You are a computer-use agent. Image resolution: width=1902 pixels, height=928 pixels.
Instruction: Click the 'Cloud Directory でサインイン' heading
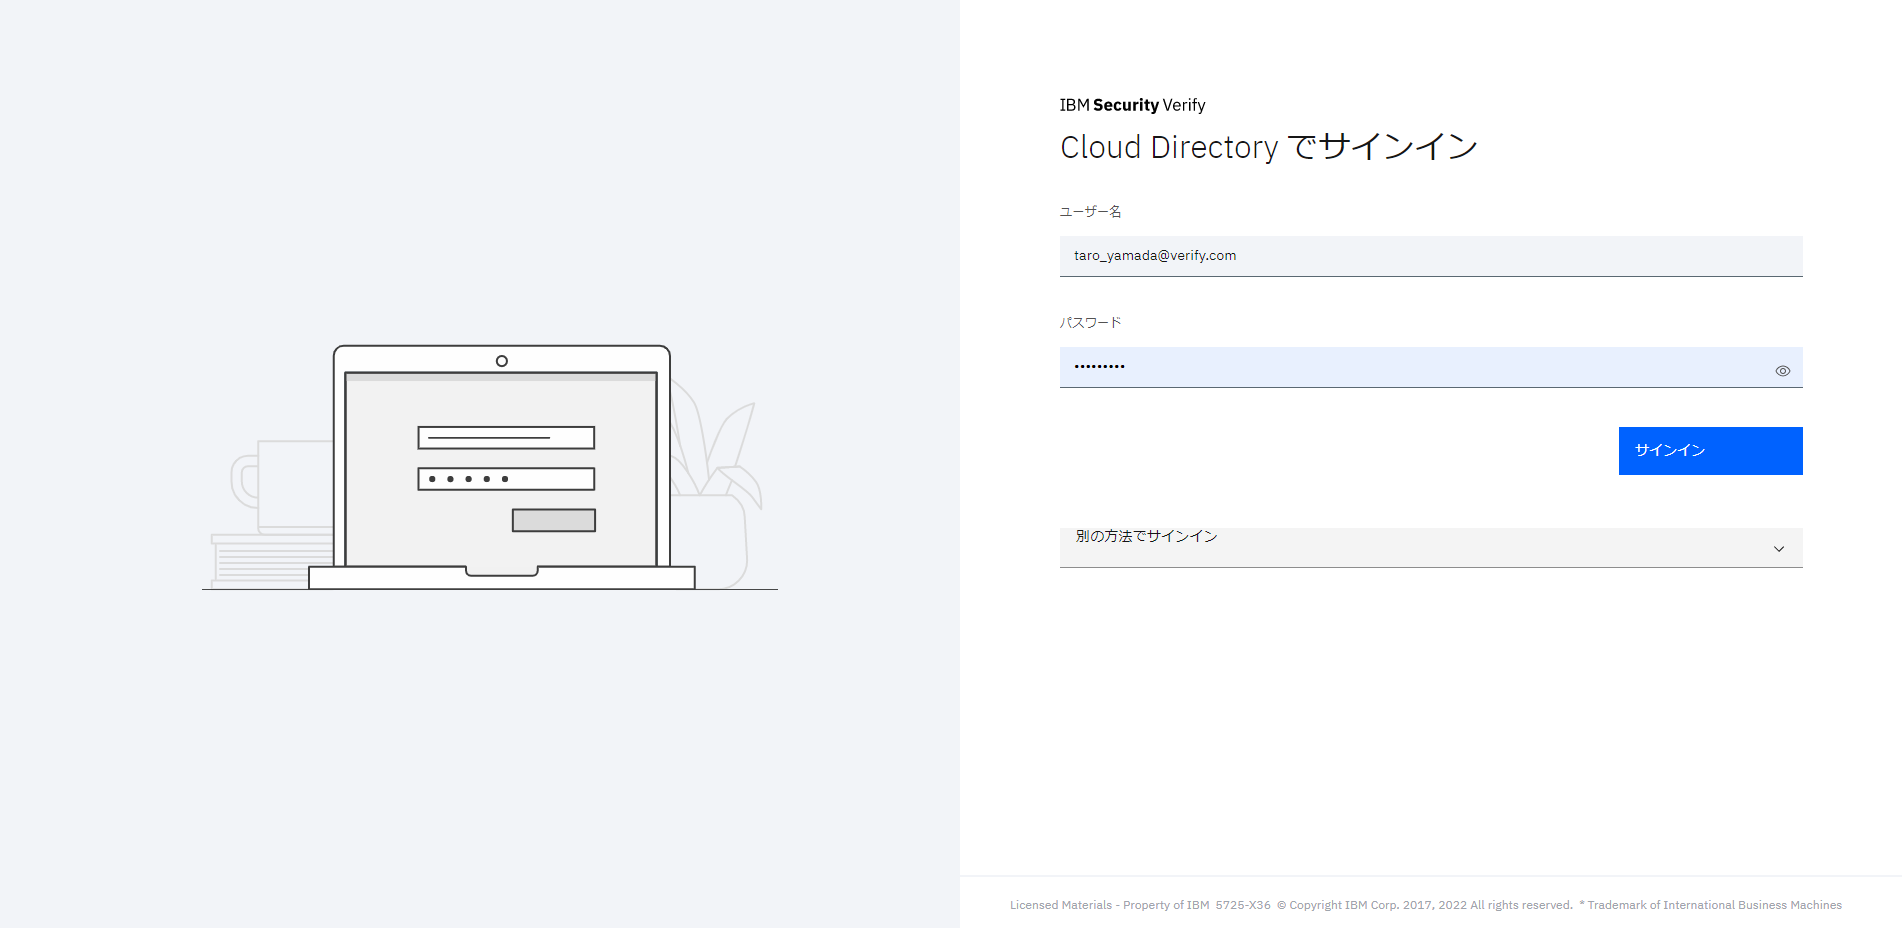(1268, 147)
